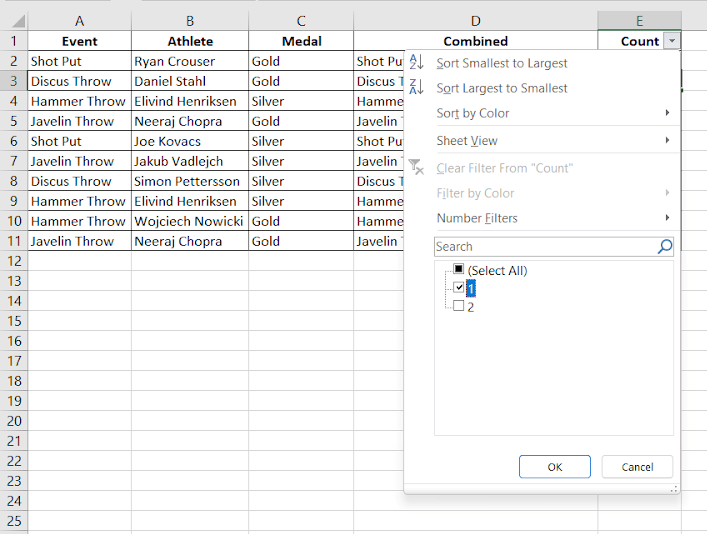Dismiss the filter menu with Cancel

(637, 467)
